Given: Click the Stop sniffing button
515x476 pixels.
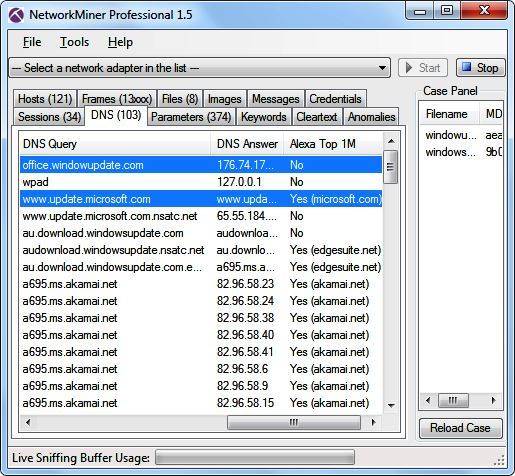Looking at the screenshot, I should (481, 68).
